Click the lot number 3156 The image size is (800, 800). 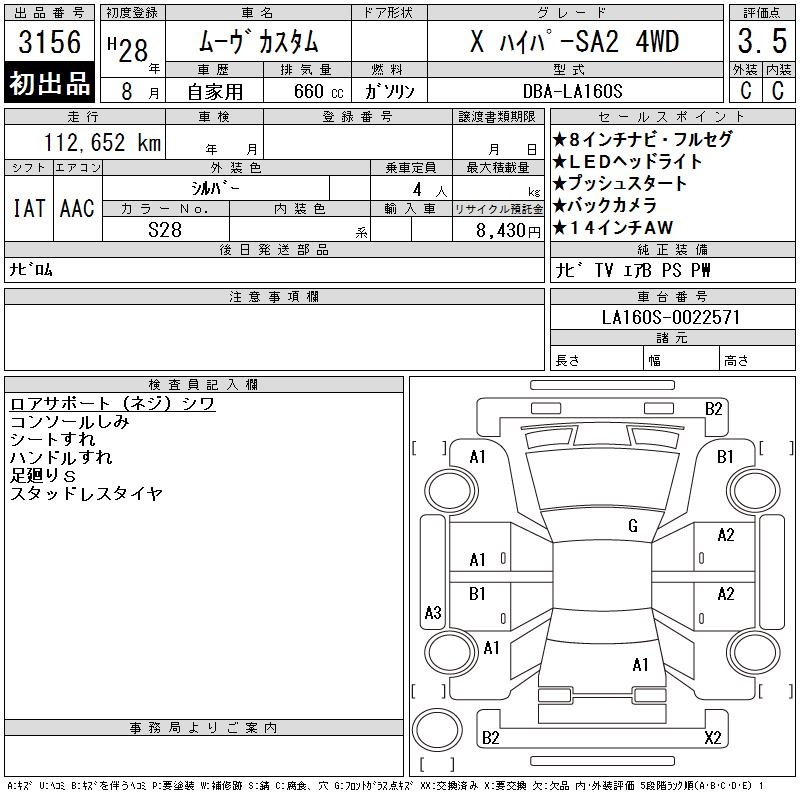[x=49, y=41]
